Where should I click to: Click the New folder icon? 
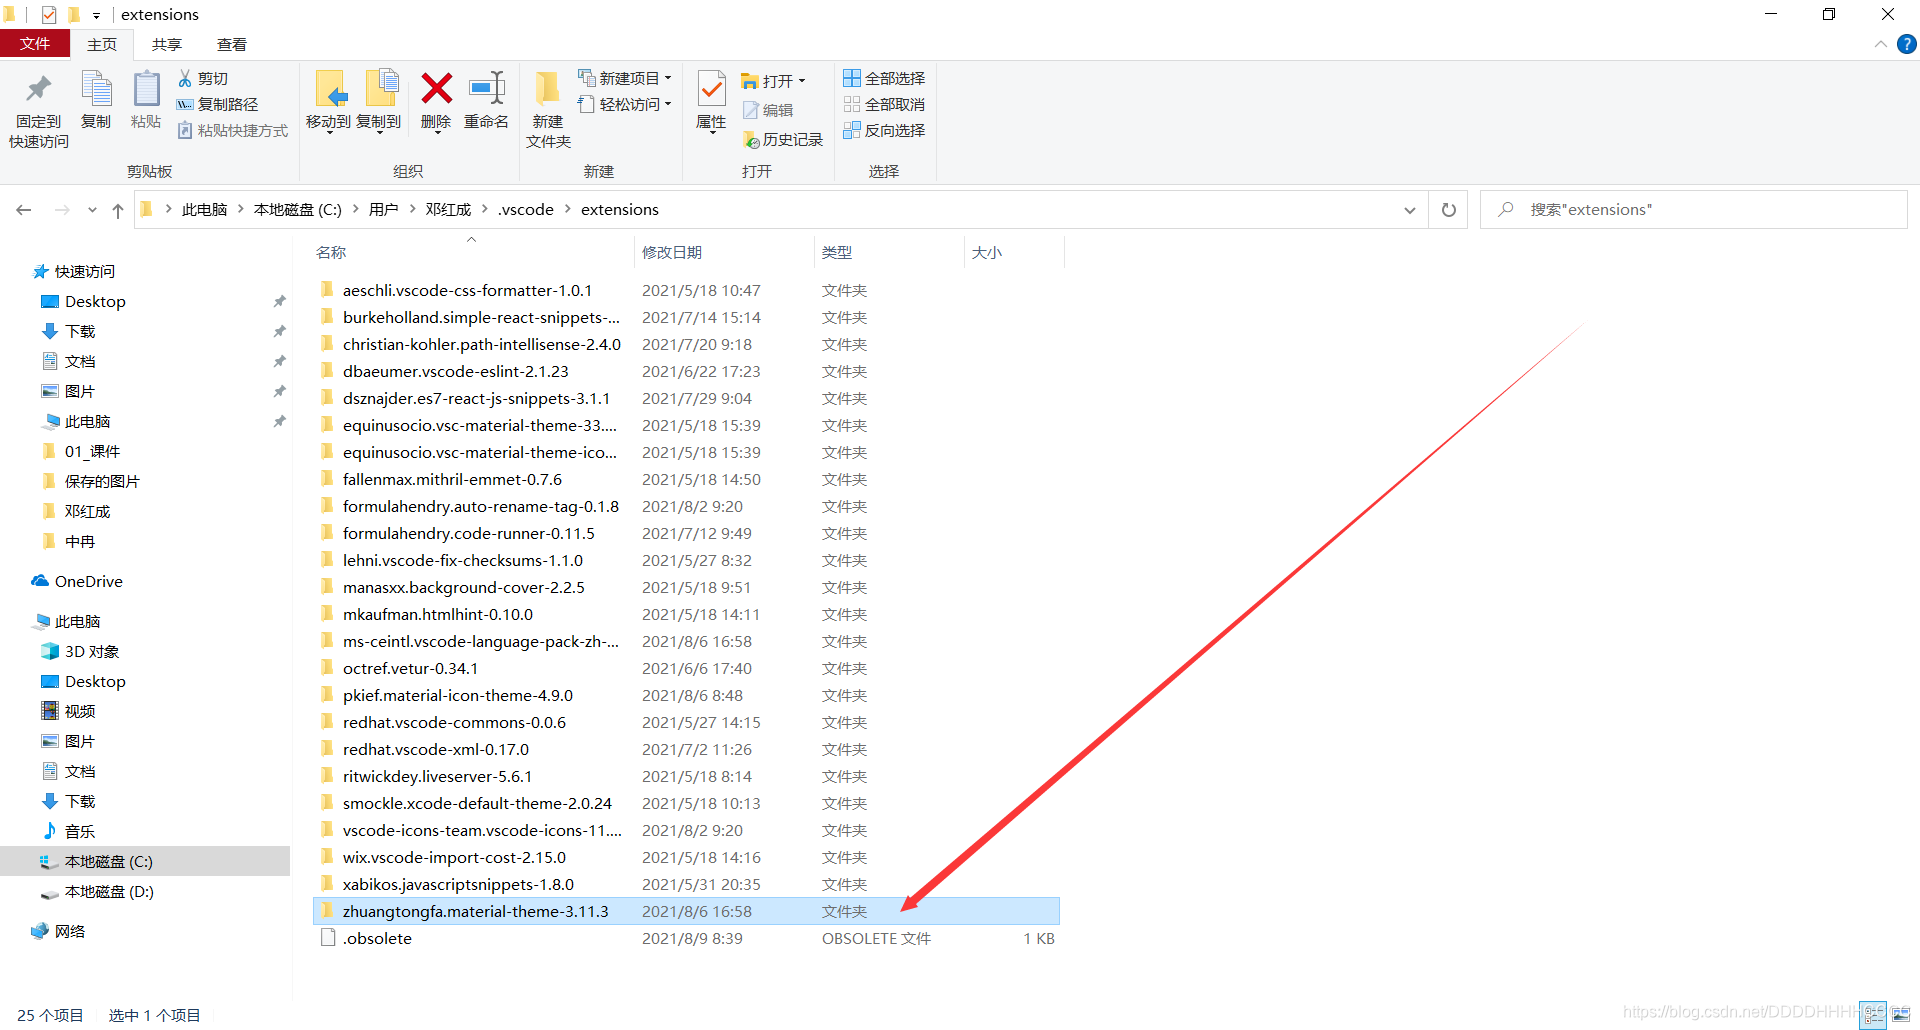click(547, 88)
